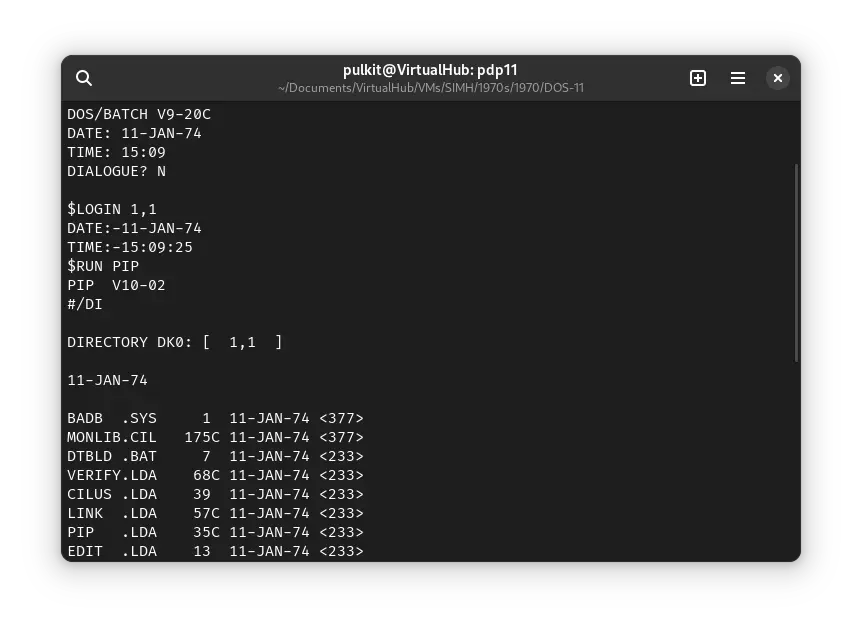This screenshot has height=629, width=862.
Task: Click the DIRECTORY DK0: heading line
Action: click(174, 342)
